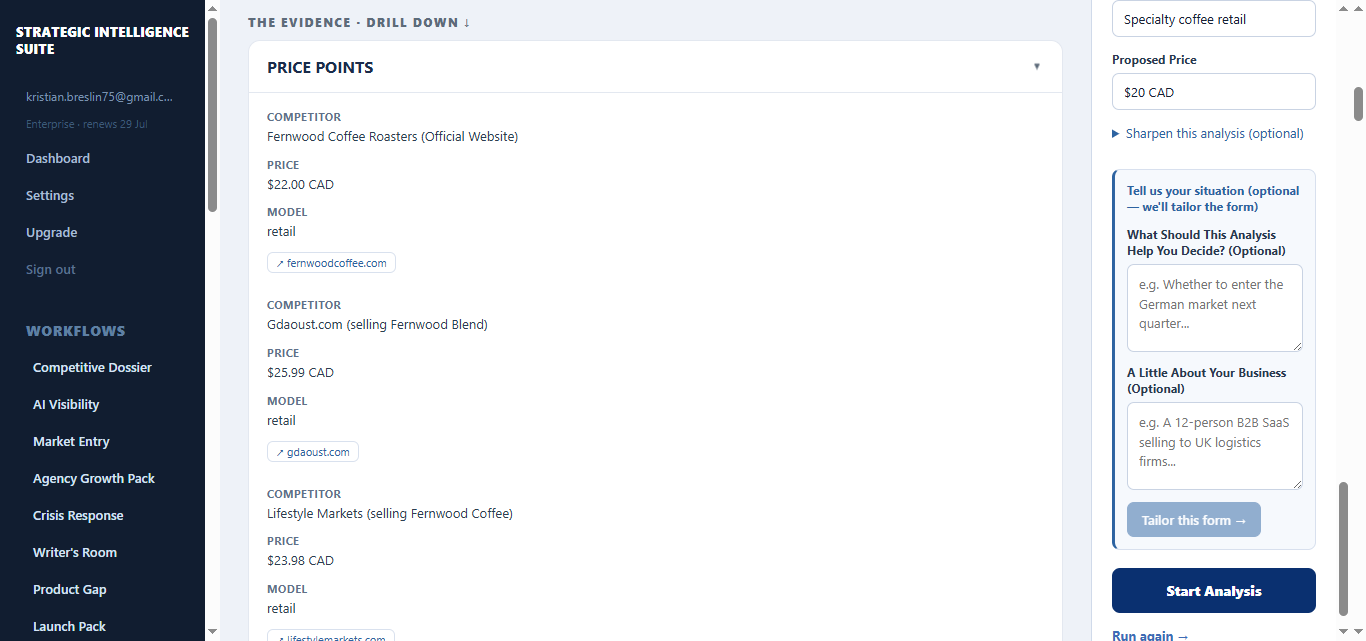Click the Enterprise renews 29 Jul text

87,124
